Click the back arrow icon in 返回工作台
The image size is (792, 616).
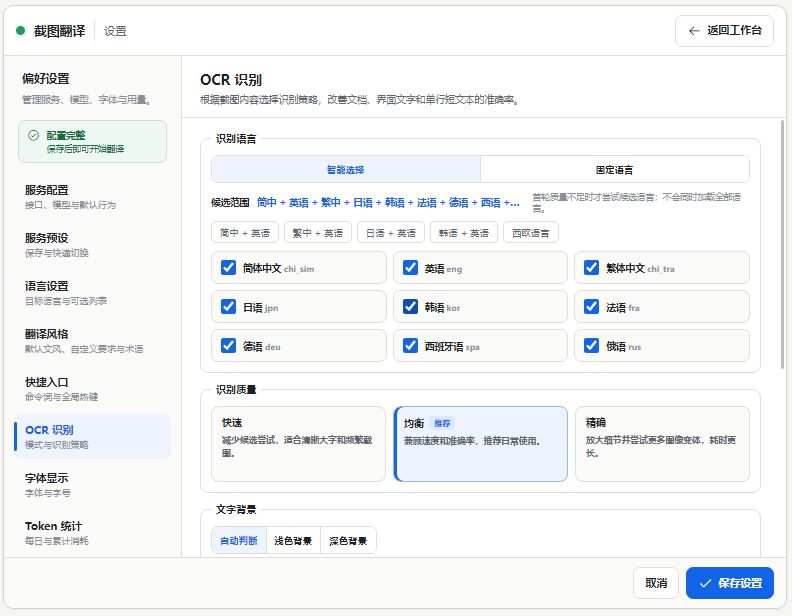point(694,31)
